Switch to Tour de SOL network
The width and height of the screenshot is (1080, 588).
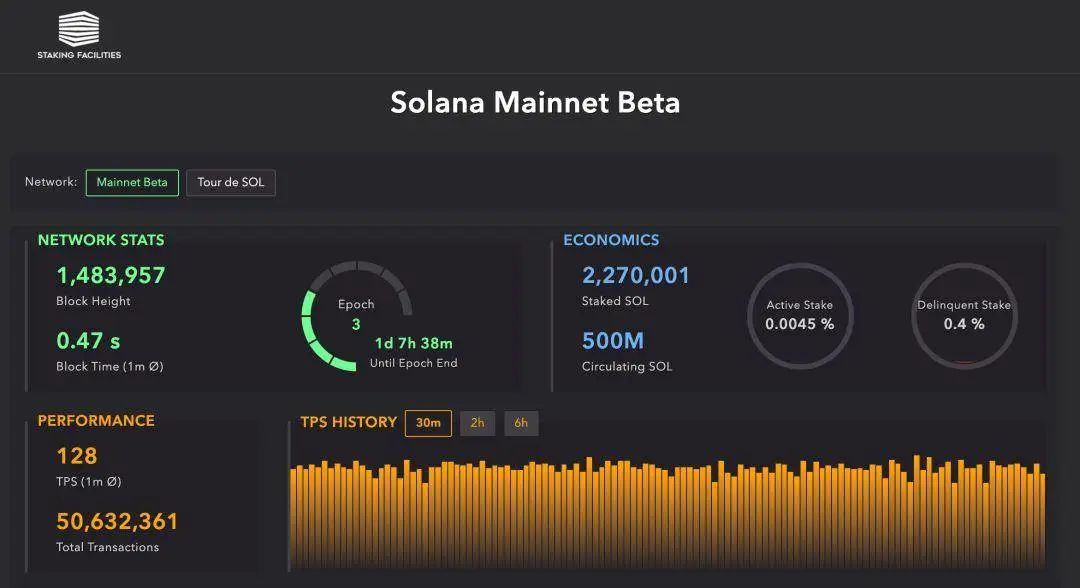pos(231,183)
